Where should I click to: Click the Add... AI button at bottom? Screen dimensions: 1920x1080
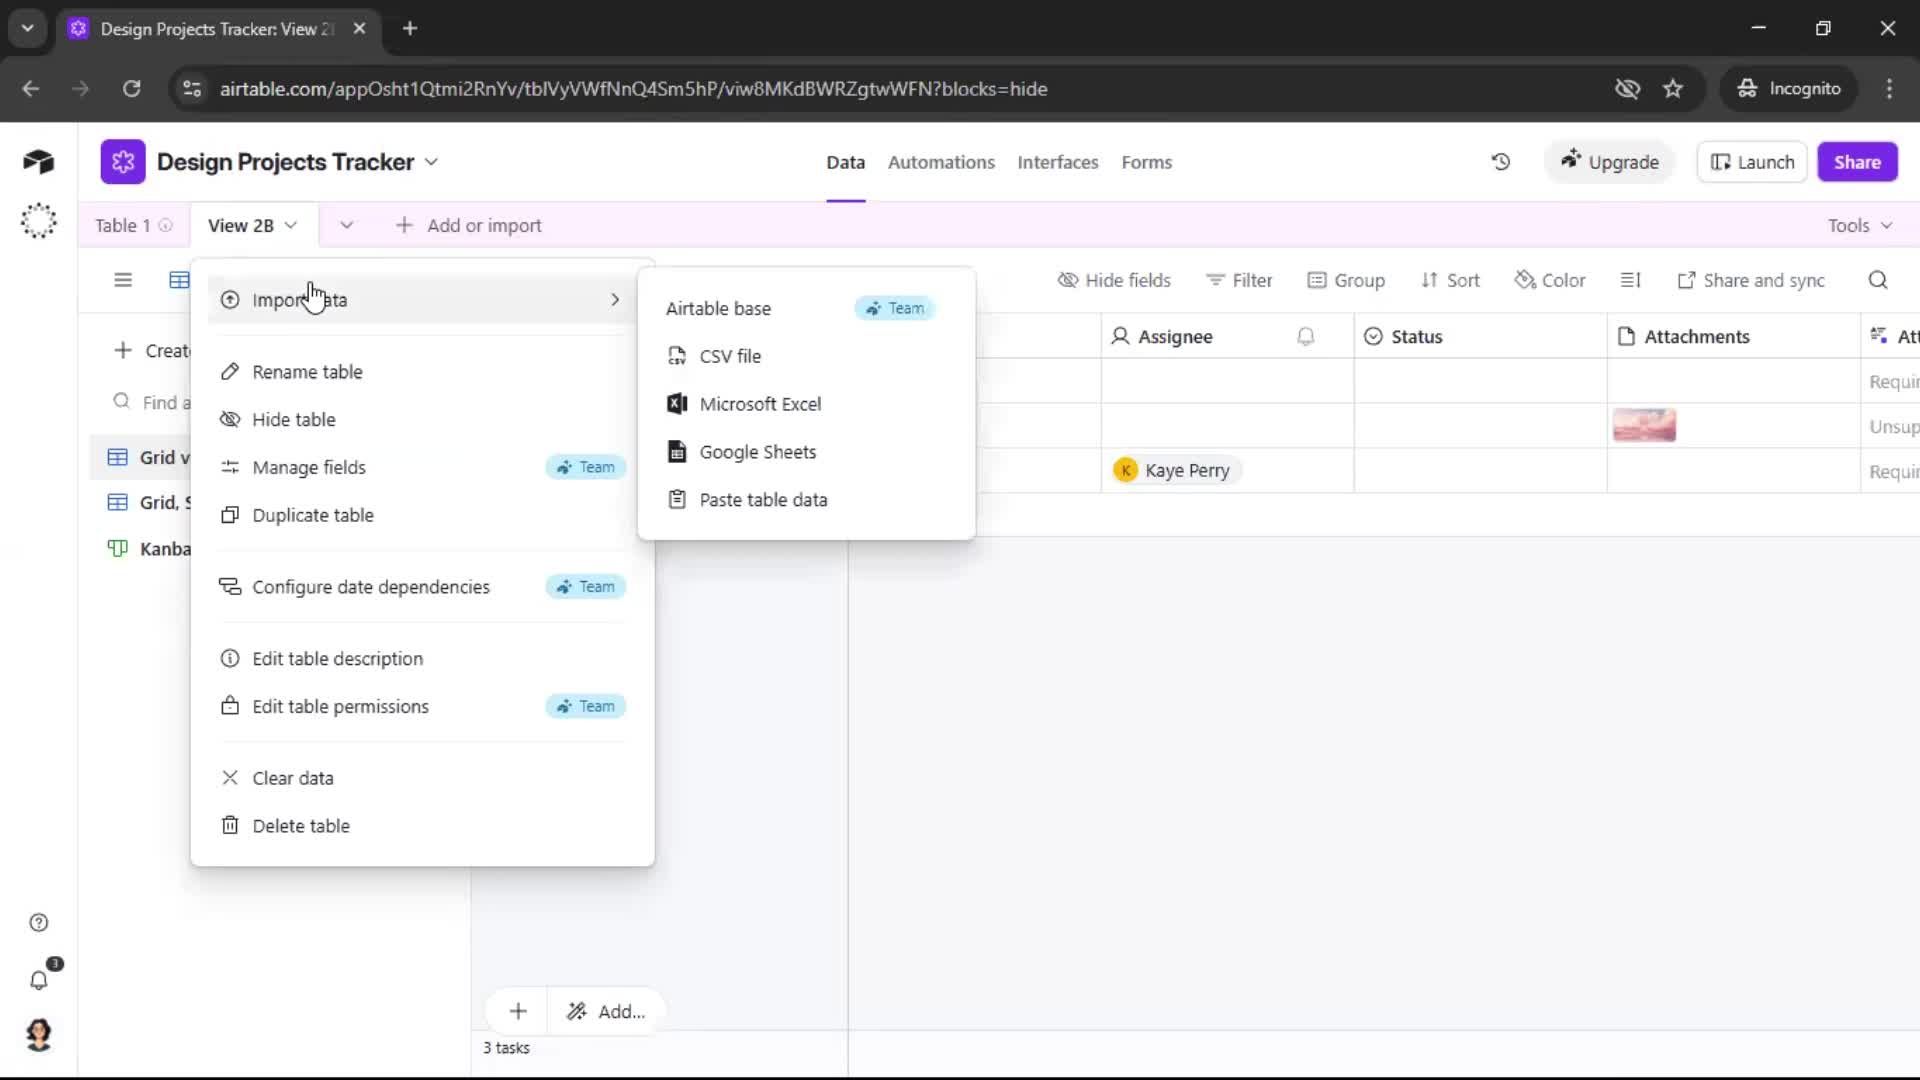coord(606,1012)
